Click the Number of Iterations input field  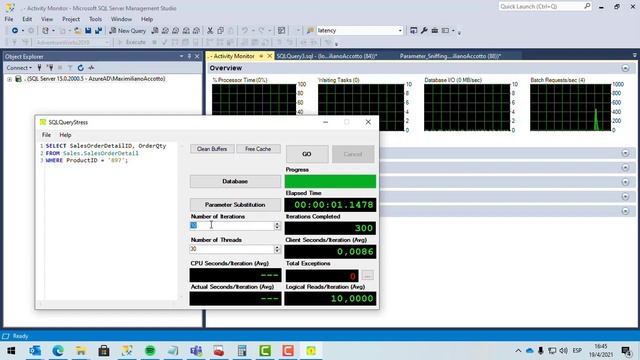[231, 225]
